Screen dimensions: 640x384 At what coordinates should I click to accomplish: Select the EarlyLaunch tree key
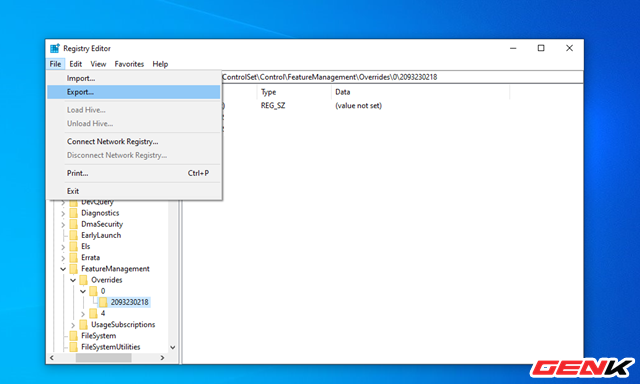[x=101, y=235]
